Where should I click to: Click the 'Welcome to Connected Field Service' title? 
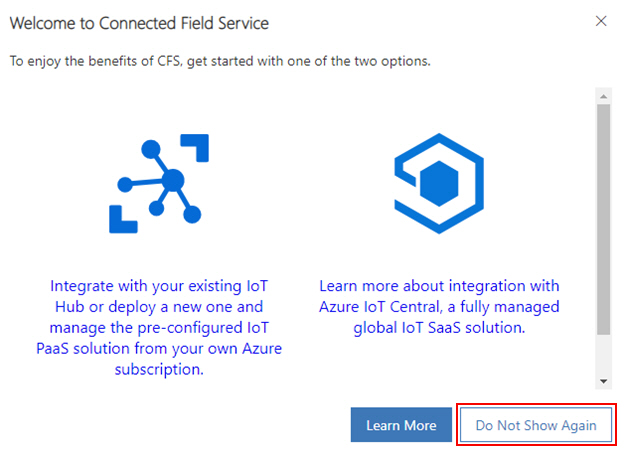(139, 23)
